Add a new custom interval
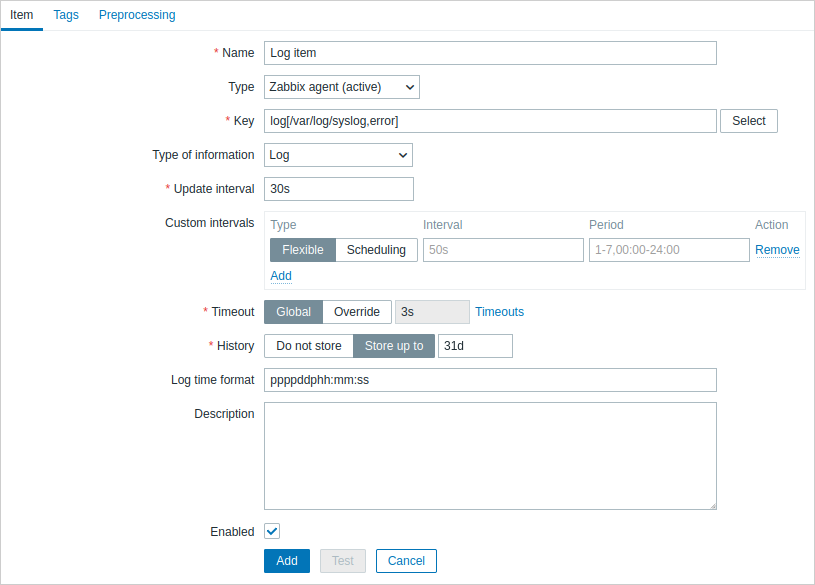The width and height of the screenshot is (815, 585). (x=281, y=276)
